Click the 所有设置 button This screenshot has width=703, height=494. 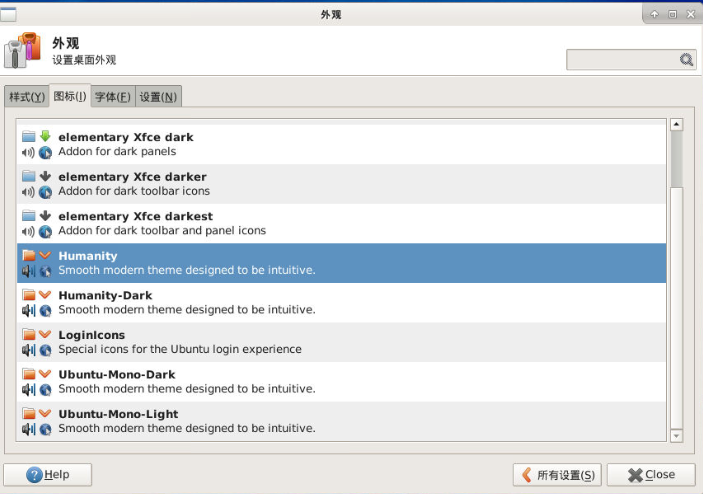coord(557,475)
